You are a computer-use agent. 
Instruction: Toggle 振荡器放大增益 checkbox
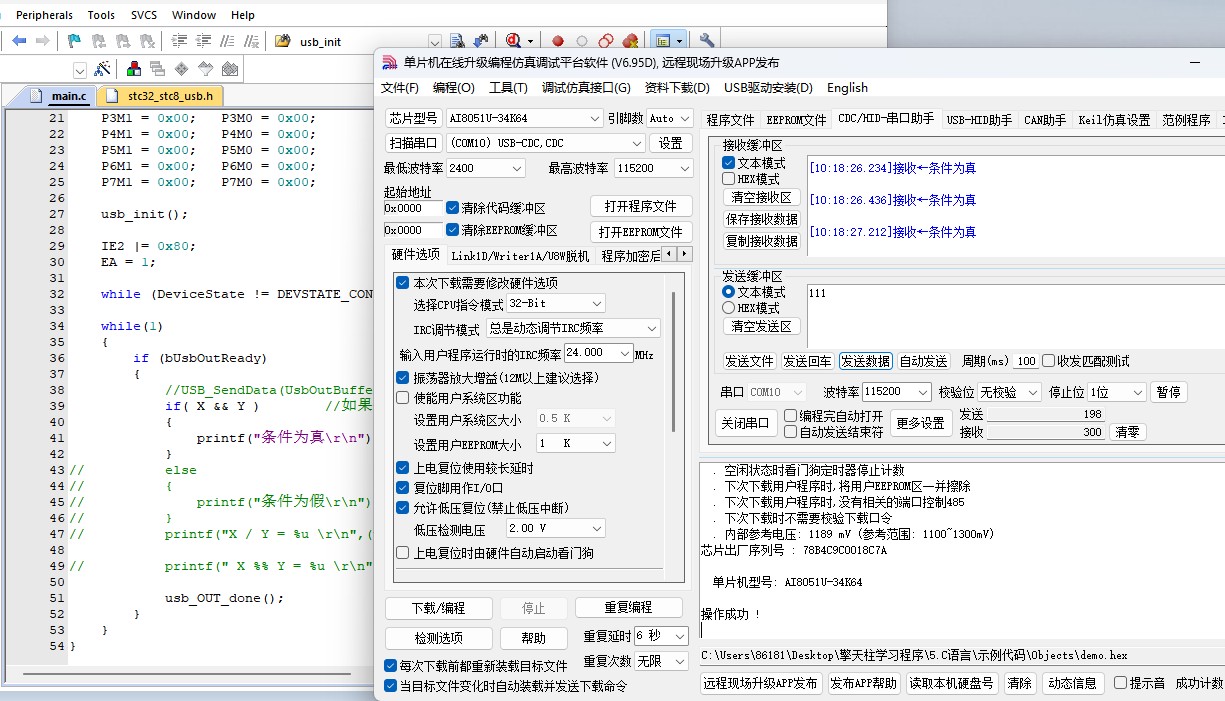pos(403,378)
